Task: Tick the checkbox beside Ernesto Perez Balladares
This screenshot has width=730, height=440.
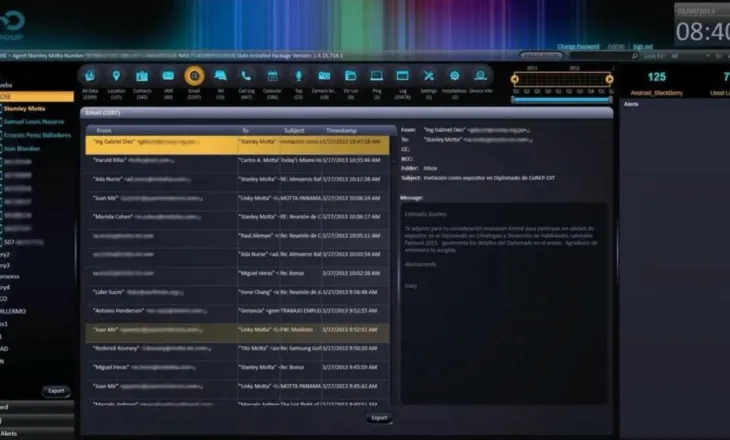Action: click(x=1, y=135)
